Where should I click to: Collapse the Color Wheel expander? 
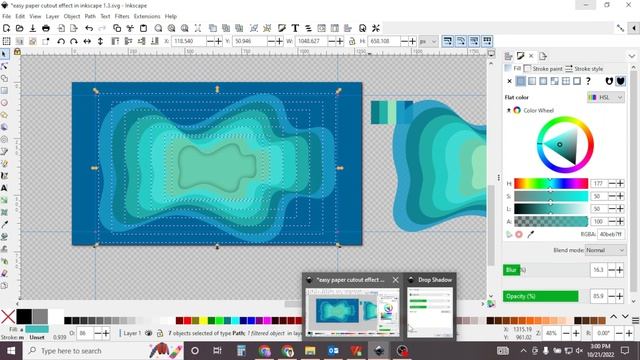[509, 110]
